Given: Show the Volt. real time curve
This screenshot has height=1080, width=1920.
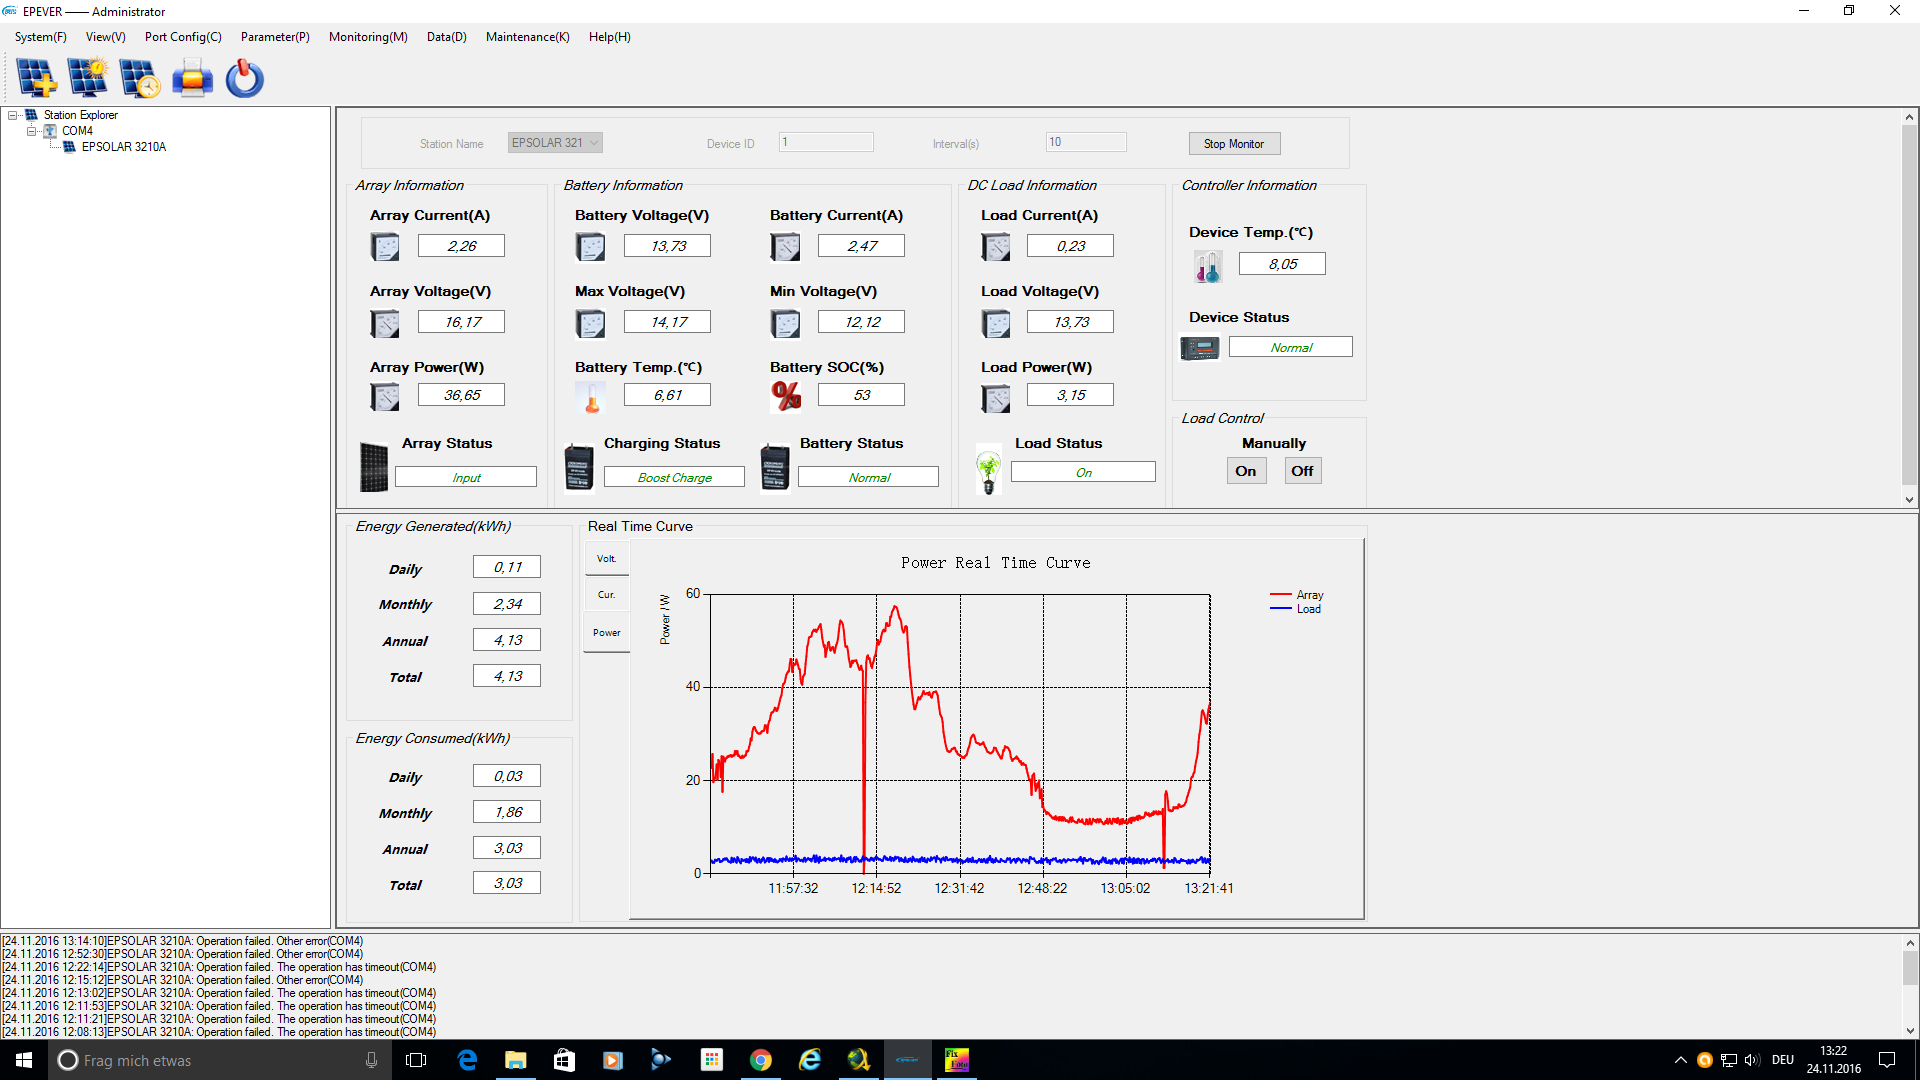Looking at the screenshot, I should 606,558.
